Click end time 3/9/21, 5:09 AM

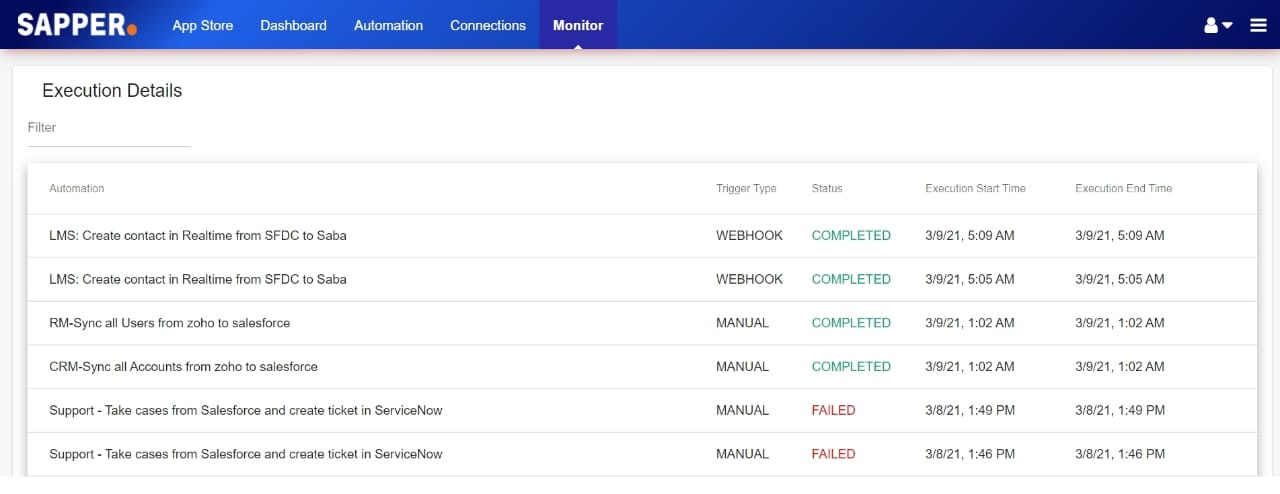click(1120, 236)
